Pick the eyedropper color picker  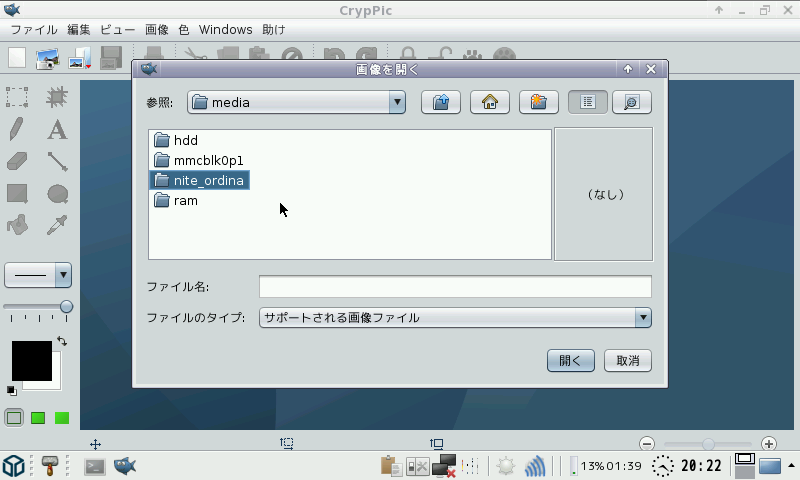click(57, 225)
